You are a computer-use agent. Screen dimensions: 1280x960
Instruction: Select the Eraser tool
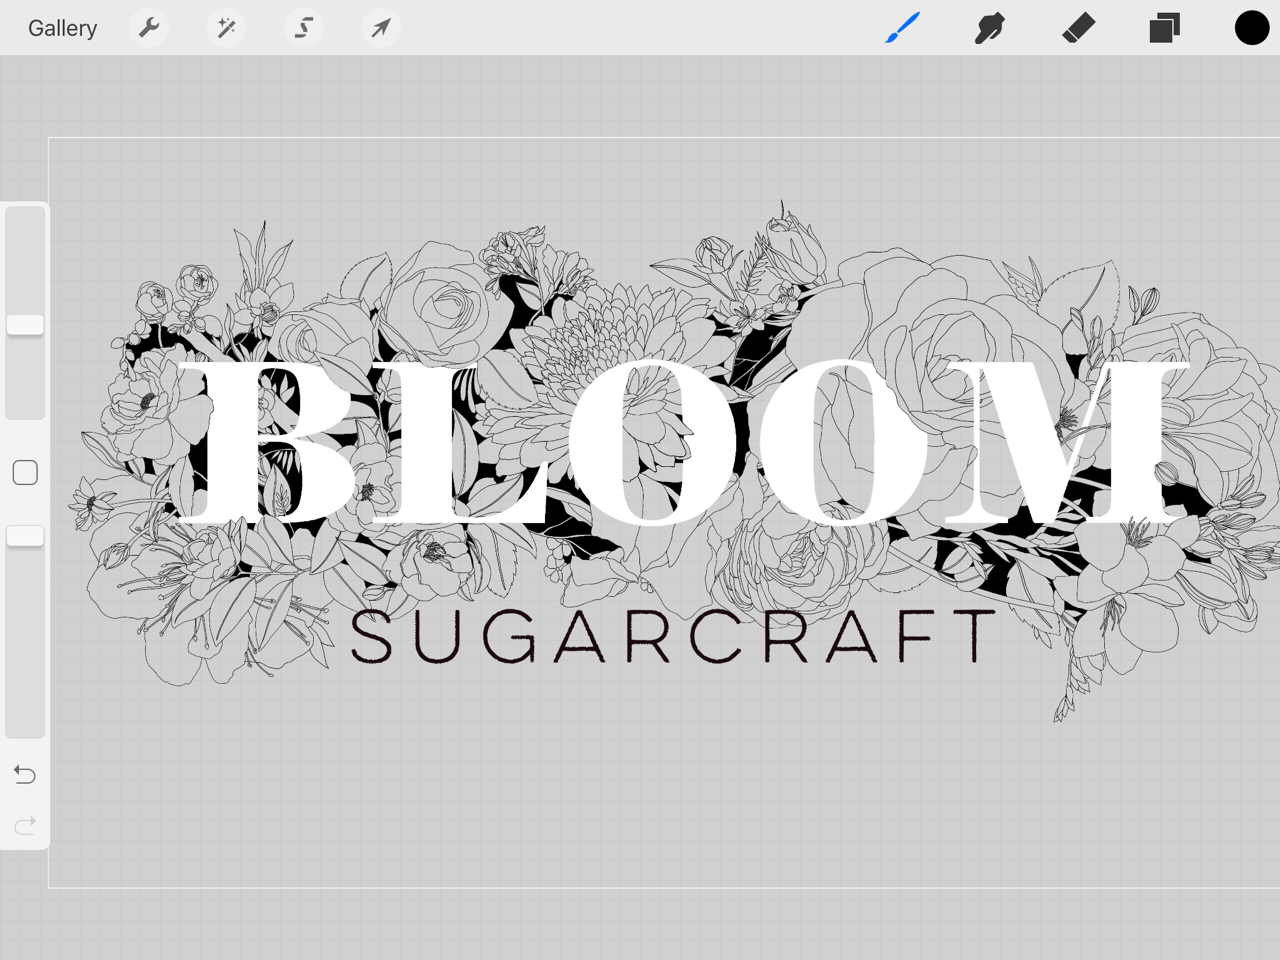pos(1078,28)
